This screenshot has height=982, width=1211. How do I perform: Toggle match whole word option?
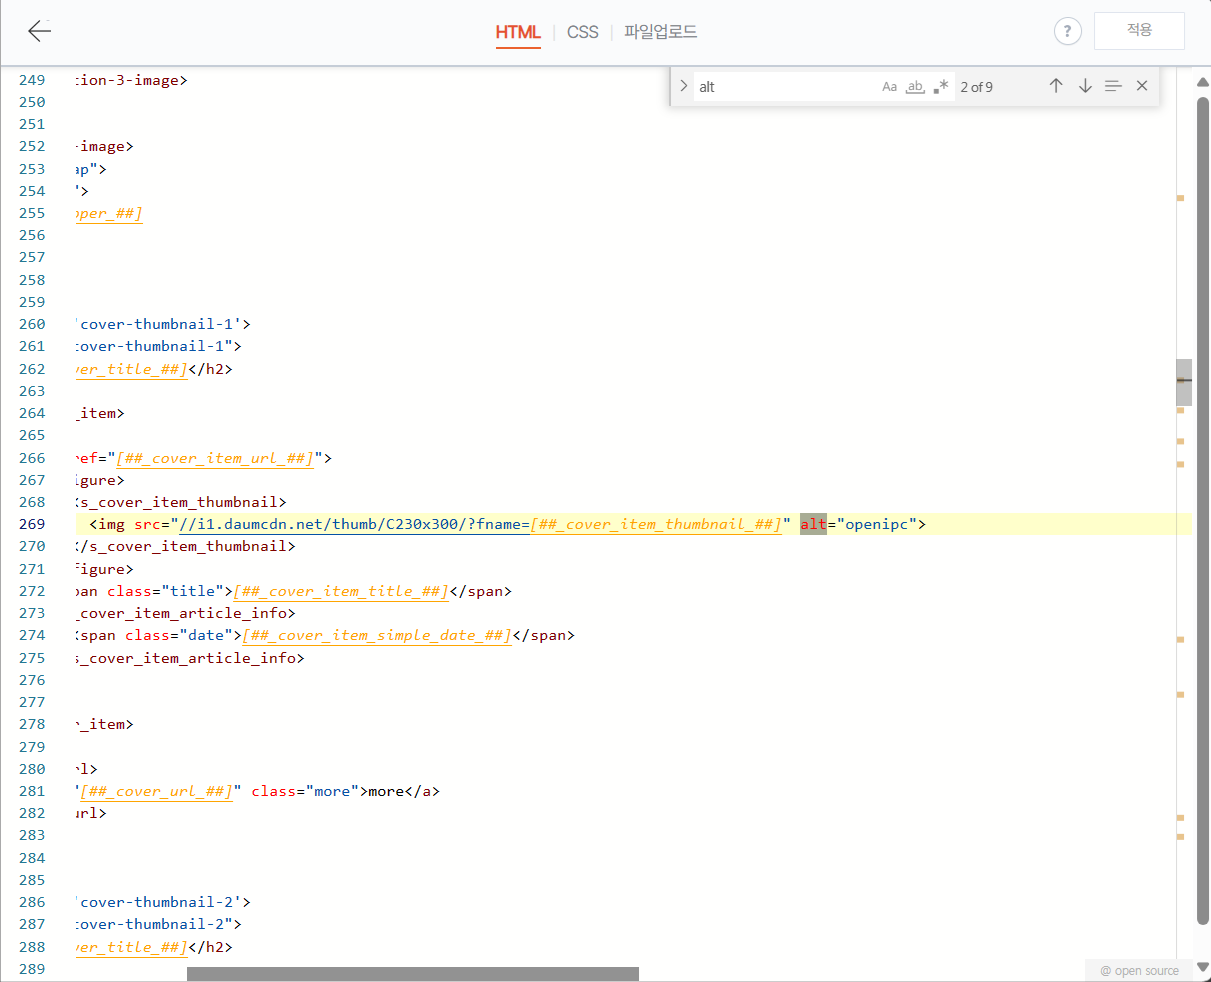click(x=915, y=87)
